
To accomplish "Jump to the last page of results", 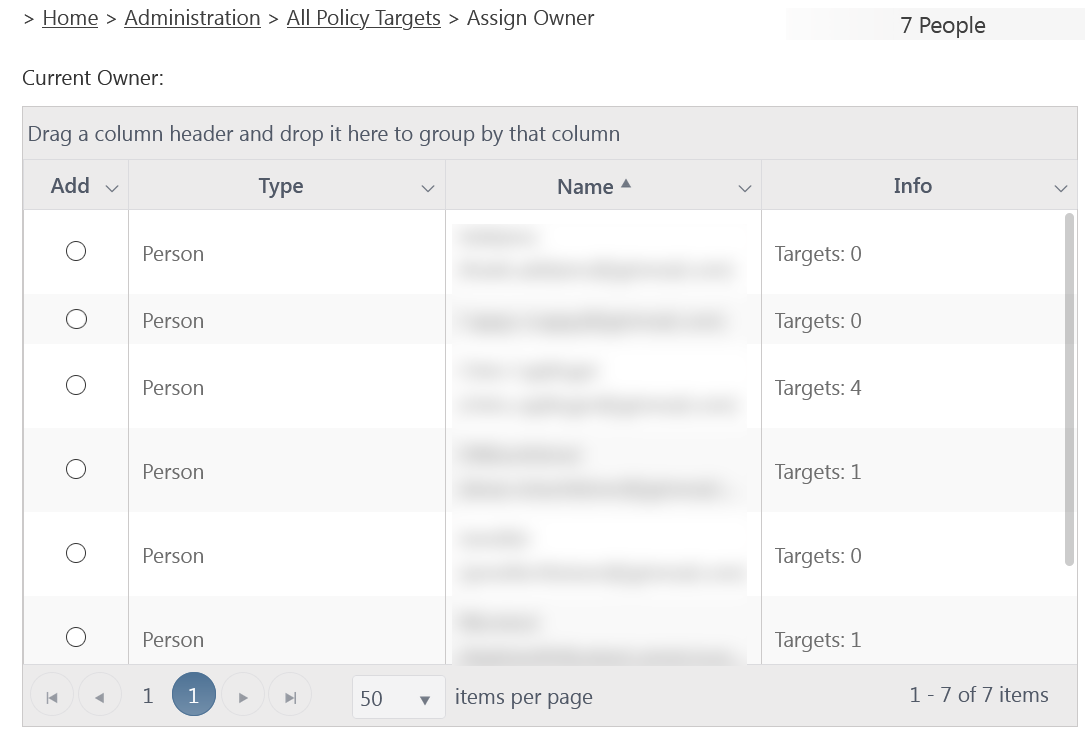I will [290, 697].
